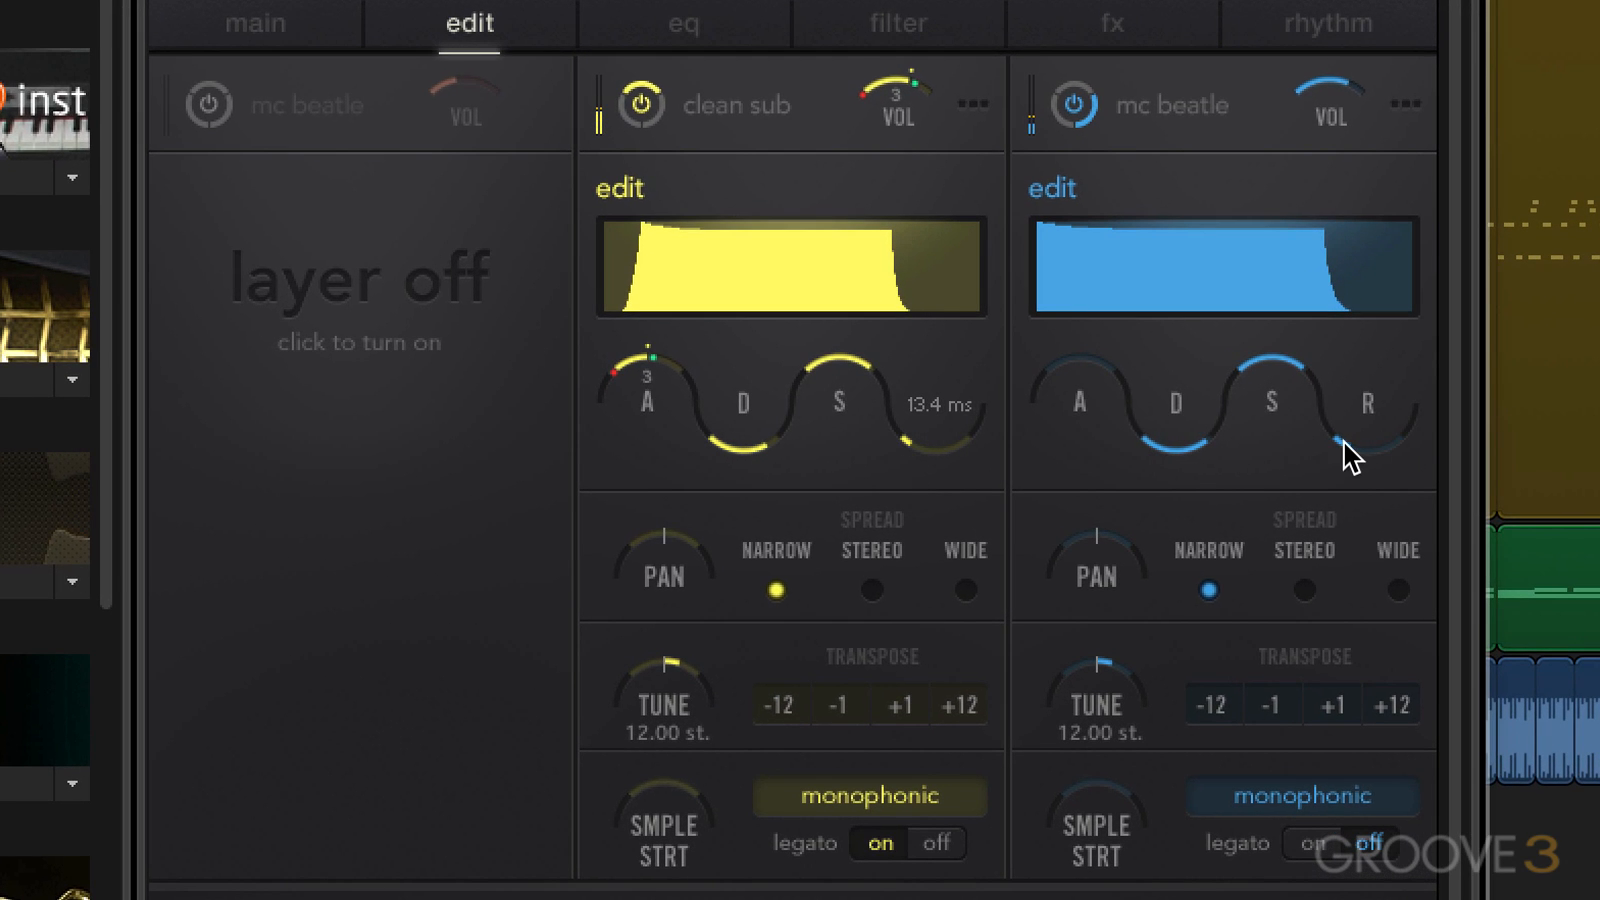Transpose blue layer down by -12

click(x=1211, y=705)
